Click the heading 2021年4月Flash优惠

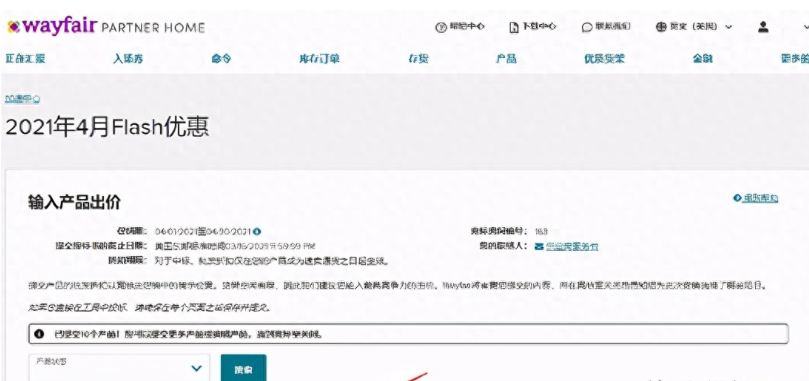tap(107, 127)
